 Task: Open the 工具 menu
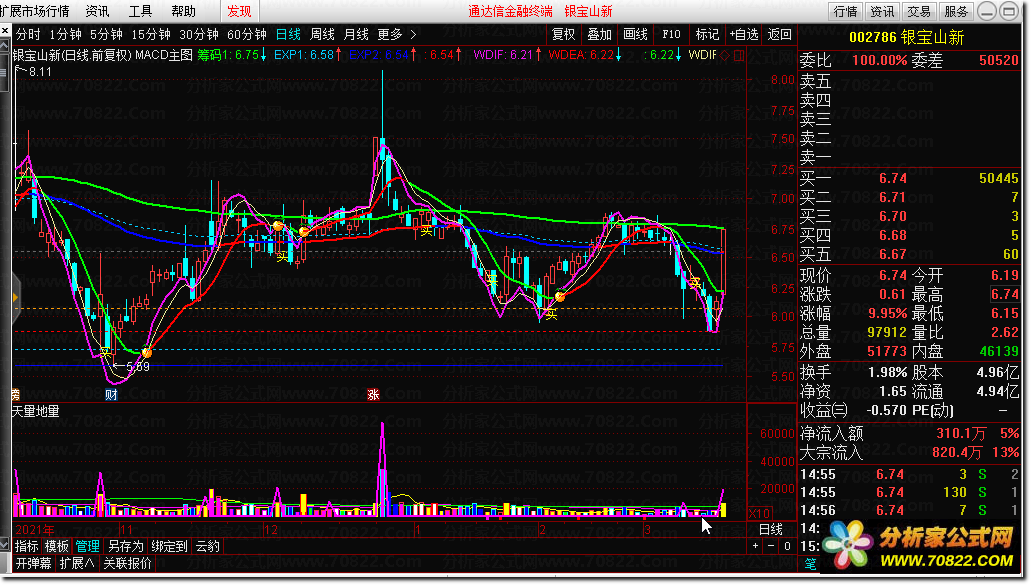coord(140,11)
